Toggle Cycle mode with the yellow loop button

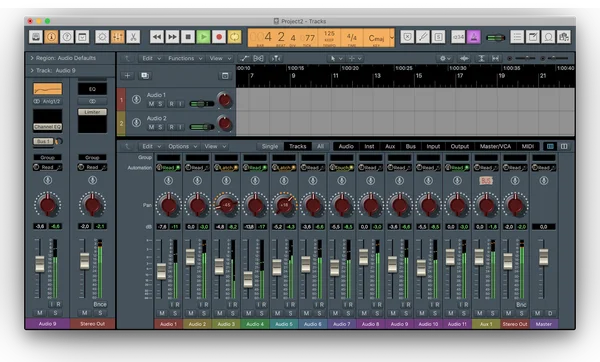pos(235,37)
